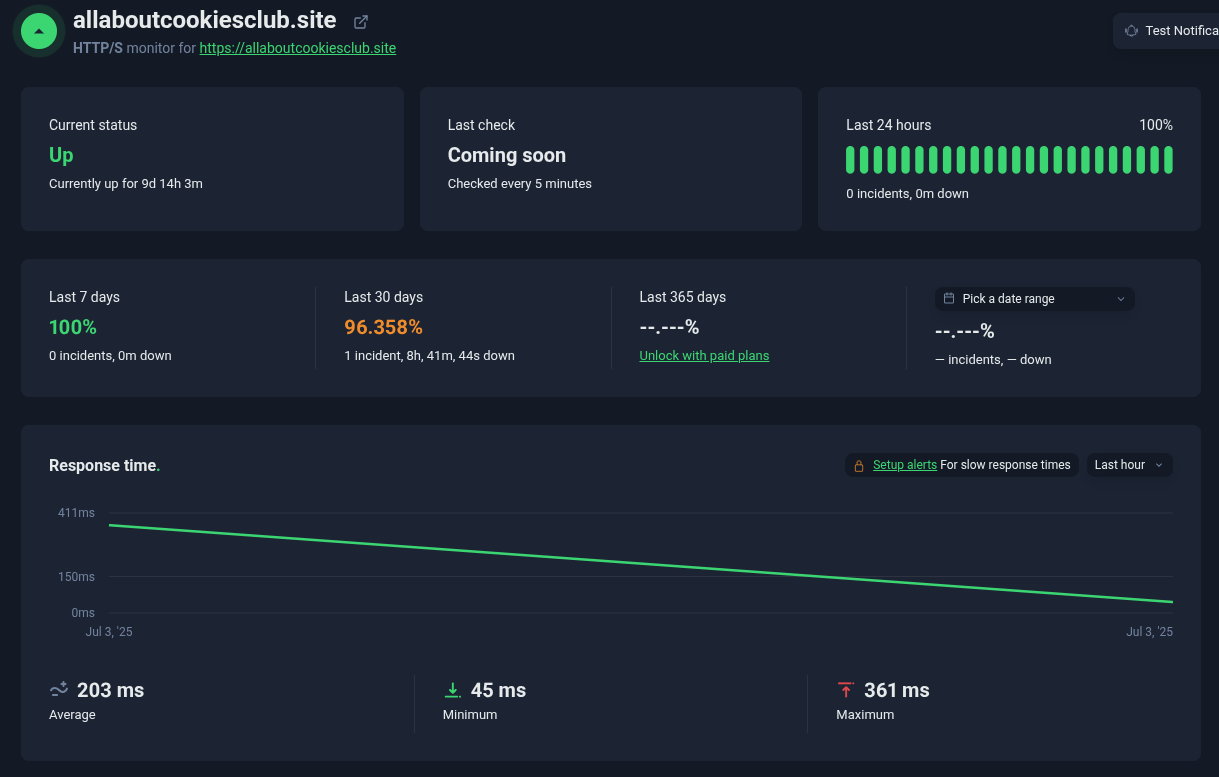The image size is (1219, 777).
Task: Click the Response time heading
Action: (104, 465)
